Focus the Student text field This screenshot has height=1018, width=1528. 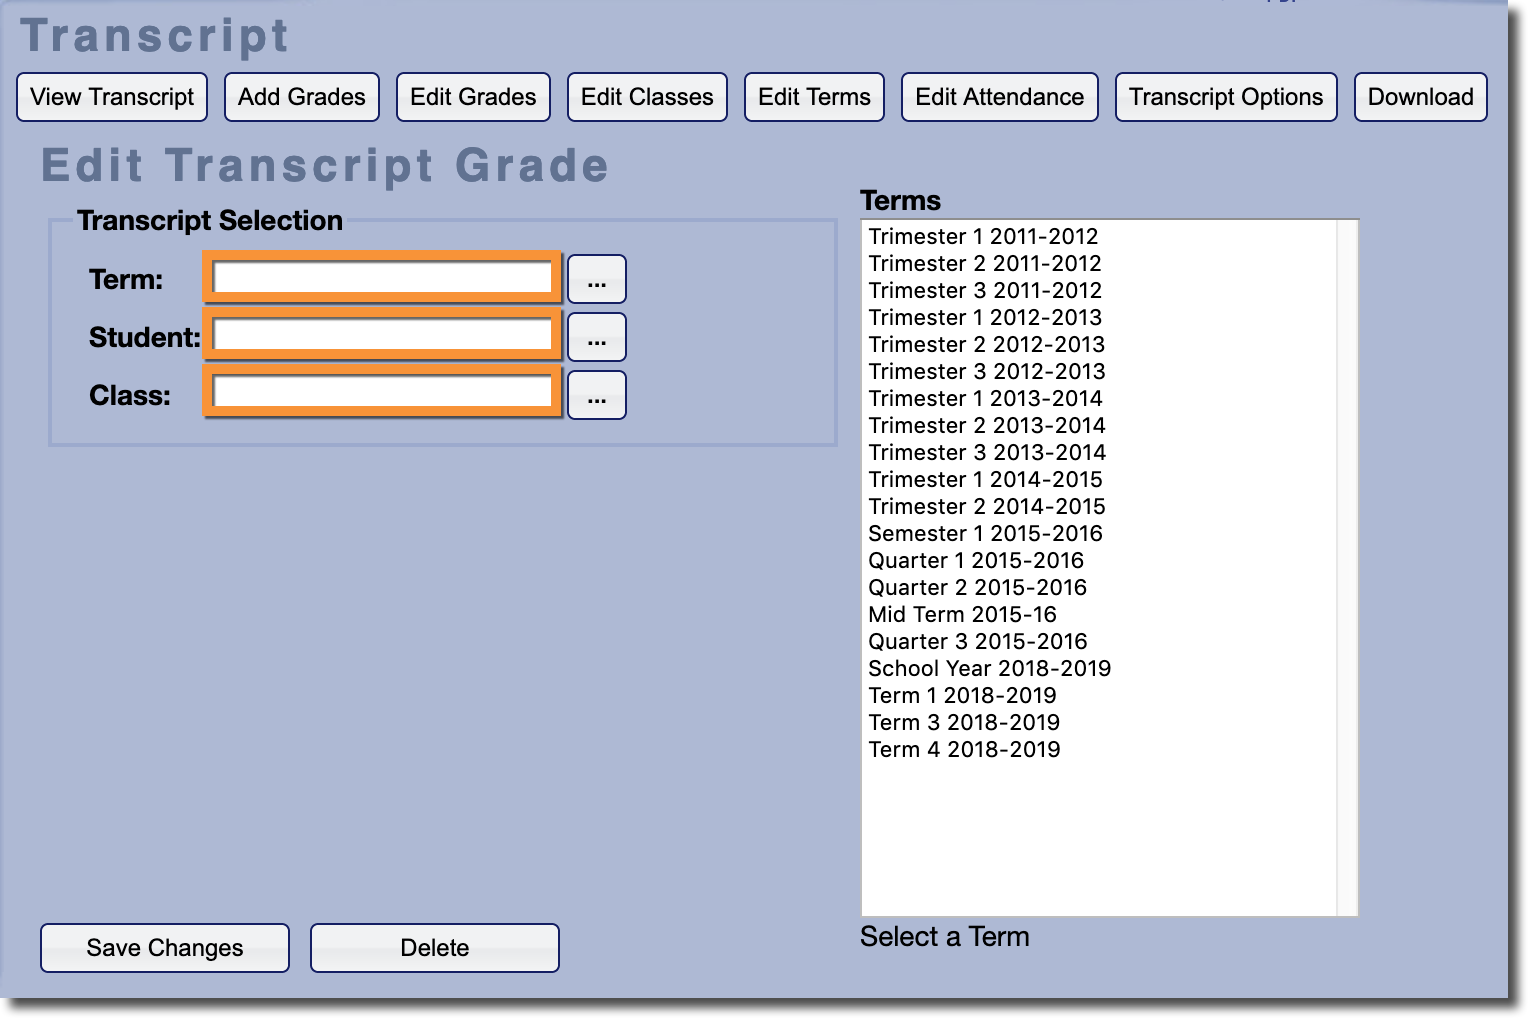[x=382, y=335]
